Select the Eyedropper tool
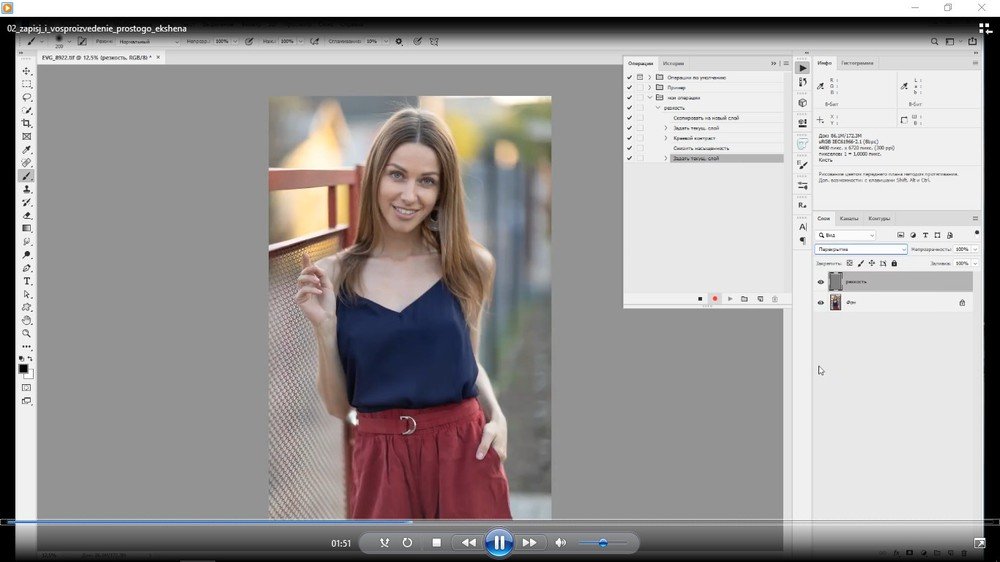Viewport: 1000px width, 562px height. point(27,149)
